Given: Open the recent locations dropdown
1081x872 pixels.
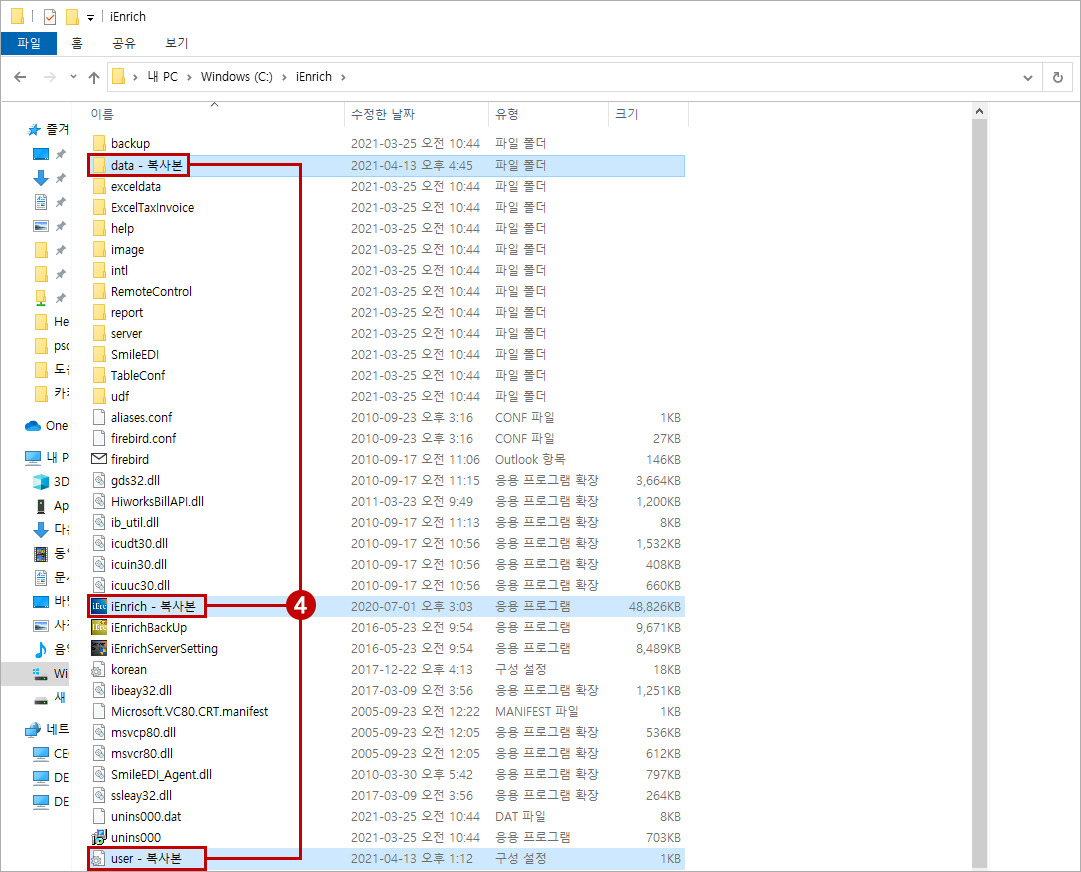Looking at the screenshot, I should click(x=73, y=77).
